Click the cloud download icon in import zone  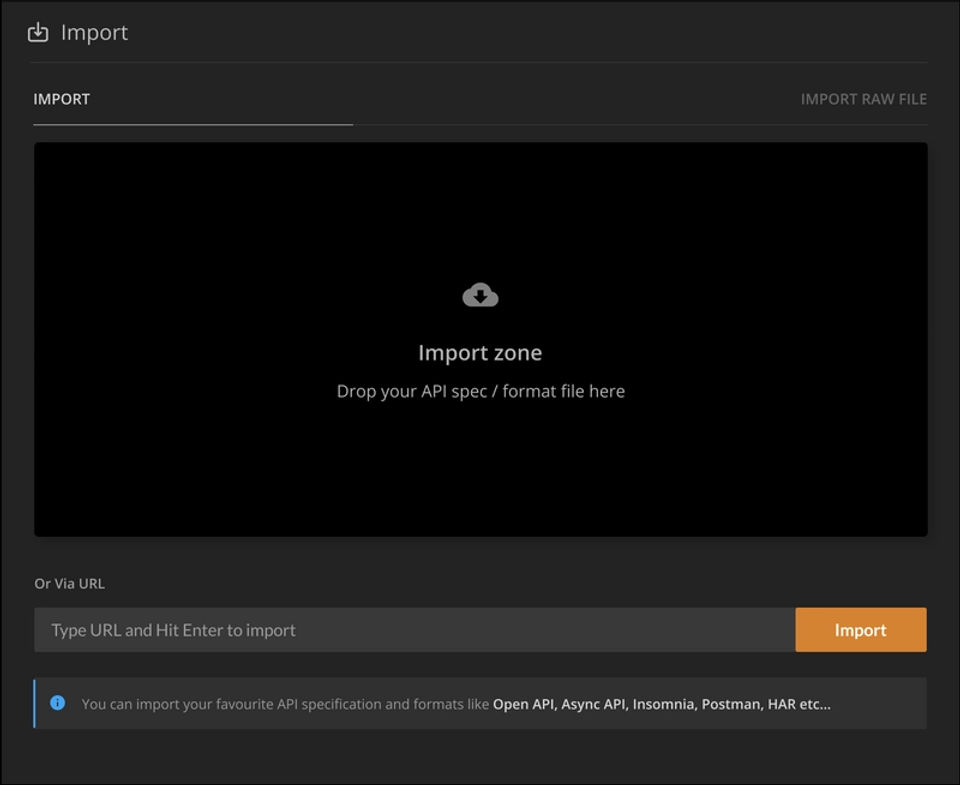480,295
